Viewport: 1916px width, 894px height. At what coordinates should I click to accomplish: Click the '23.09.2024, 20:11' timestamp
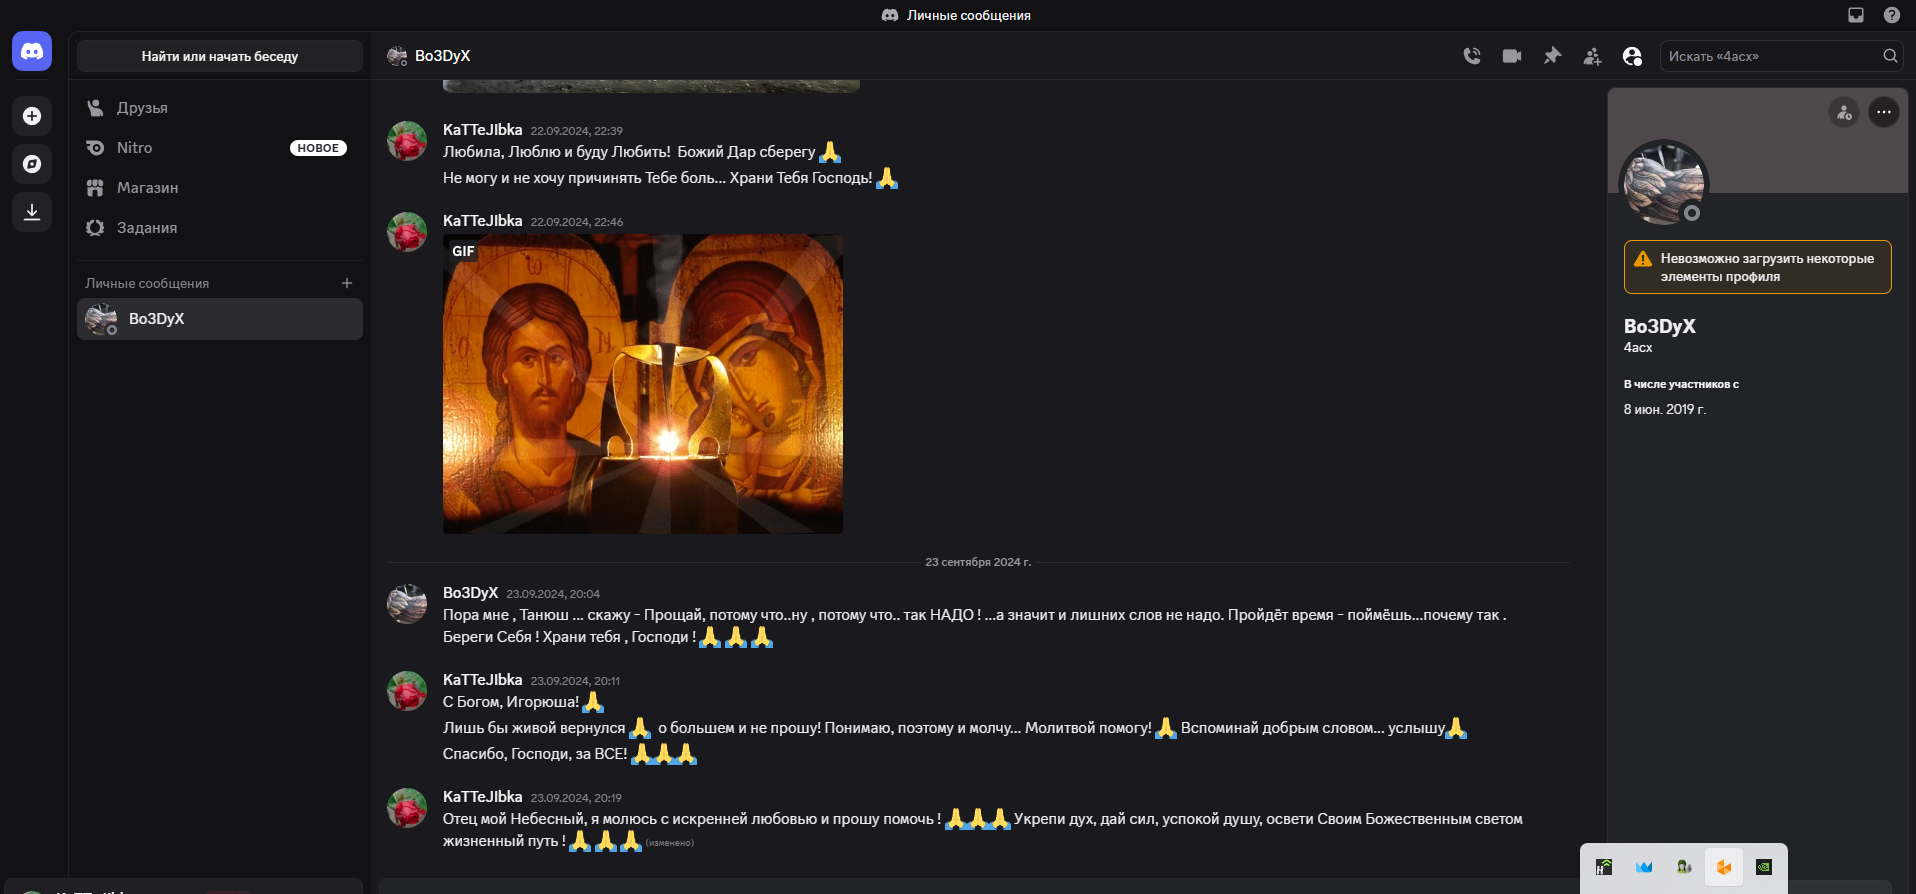coord(575,681)
